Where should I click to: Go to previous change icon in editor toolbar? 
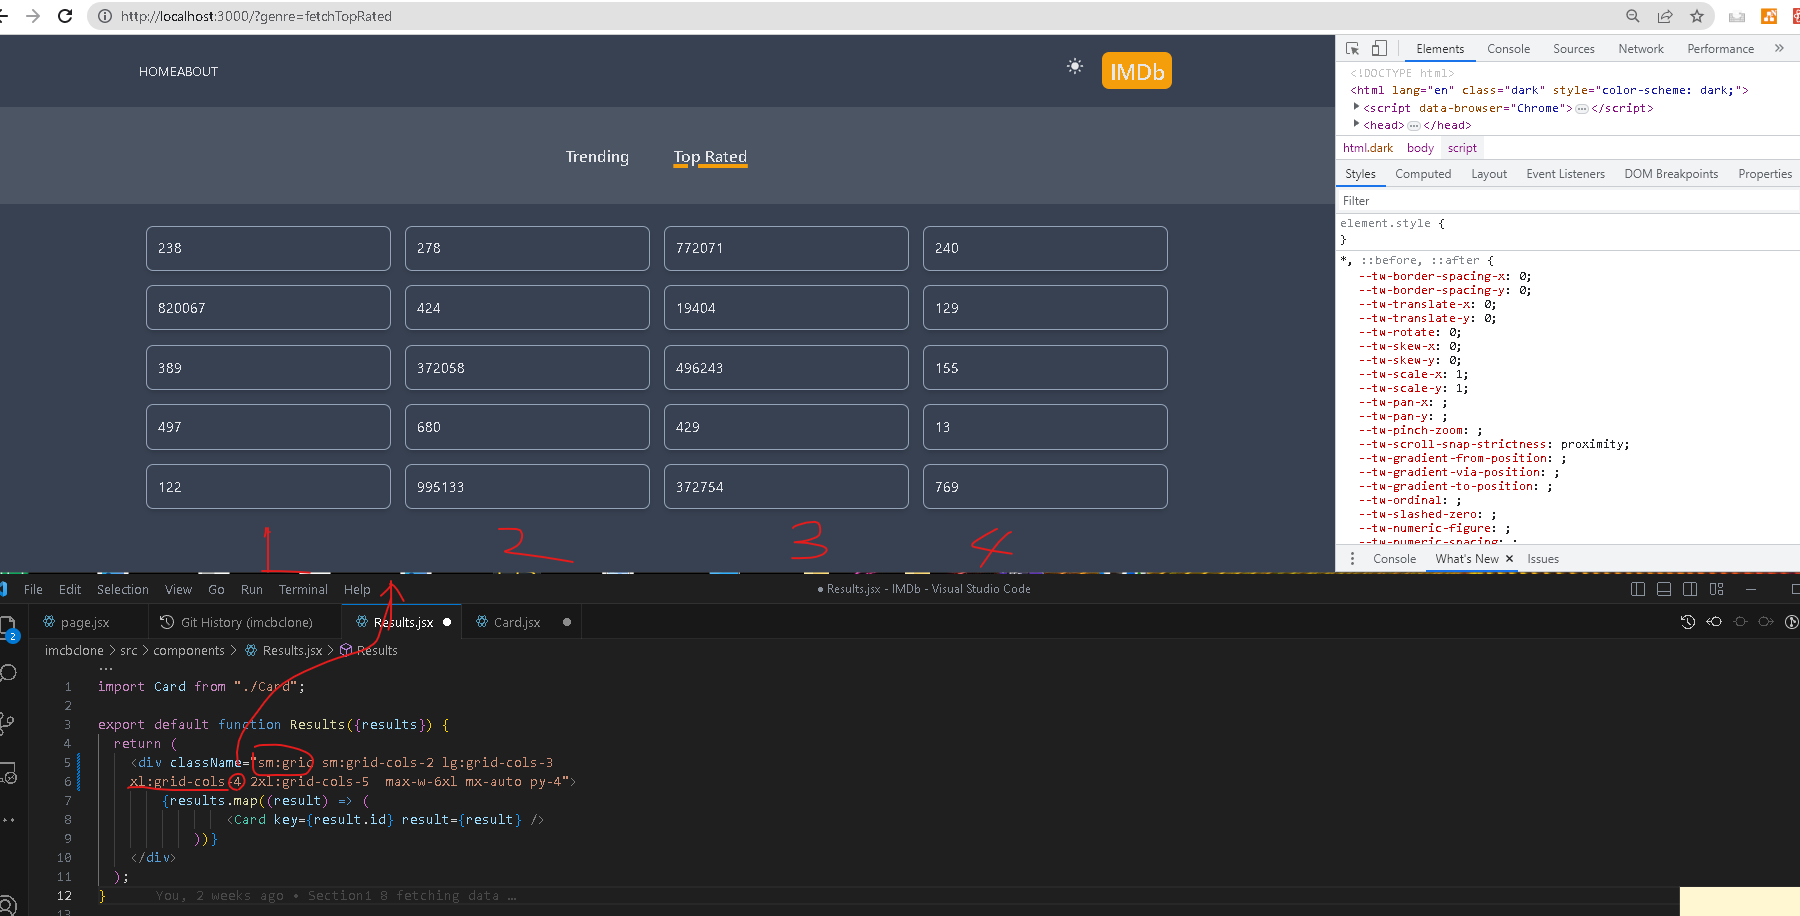(1714, 622)
